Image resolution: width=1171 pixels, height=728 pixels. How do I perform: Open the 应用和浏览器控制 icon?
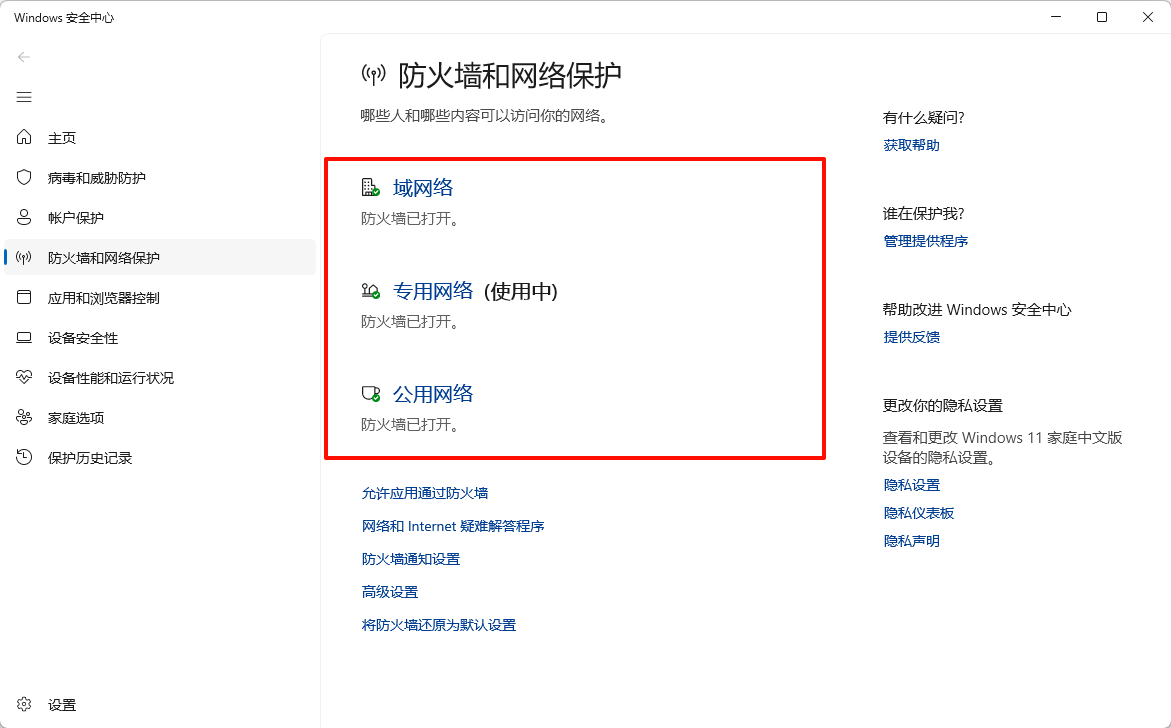click(23, 297)
